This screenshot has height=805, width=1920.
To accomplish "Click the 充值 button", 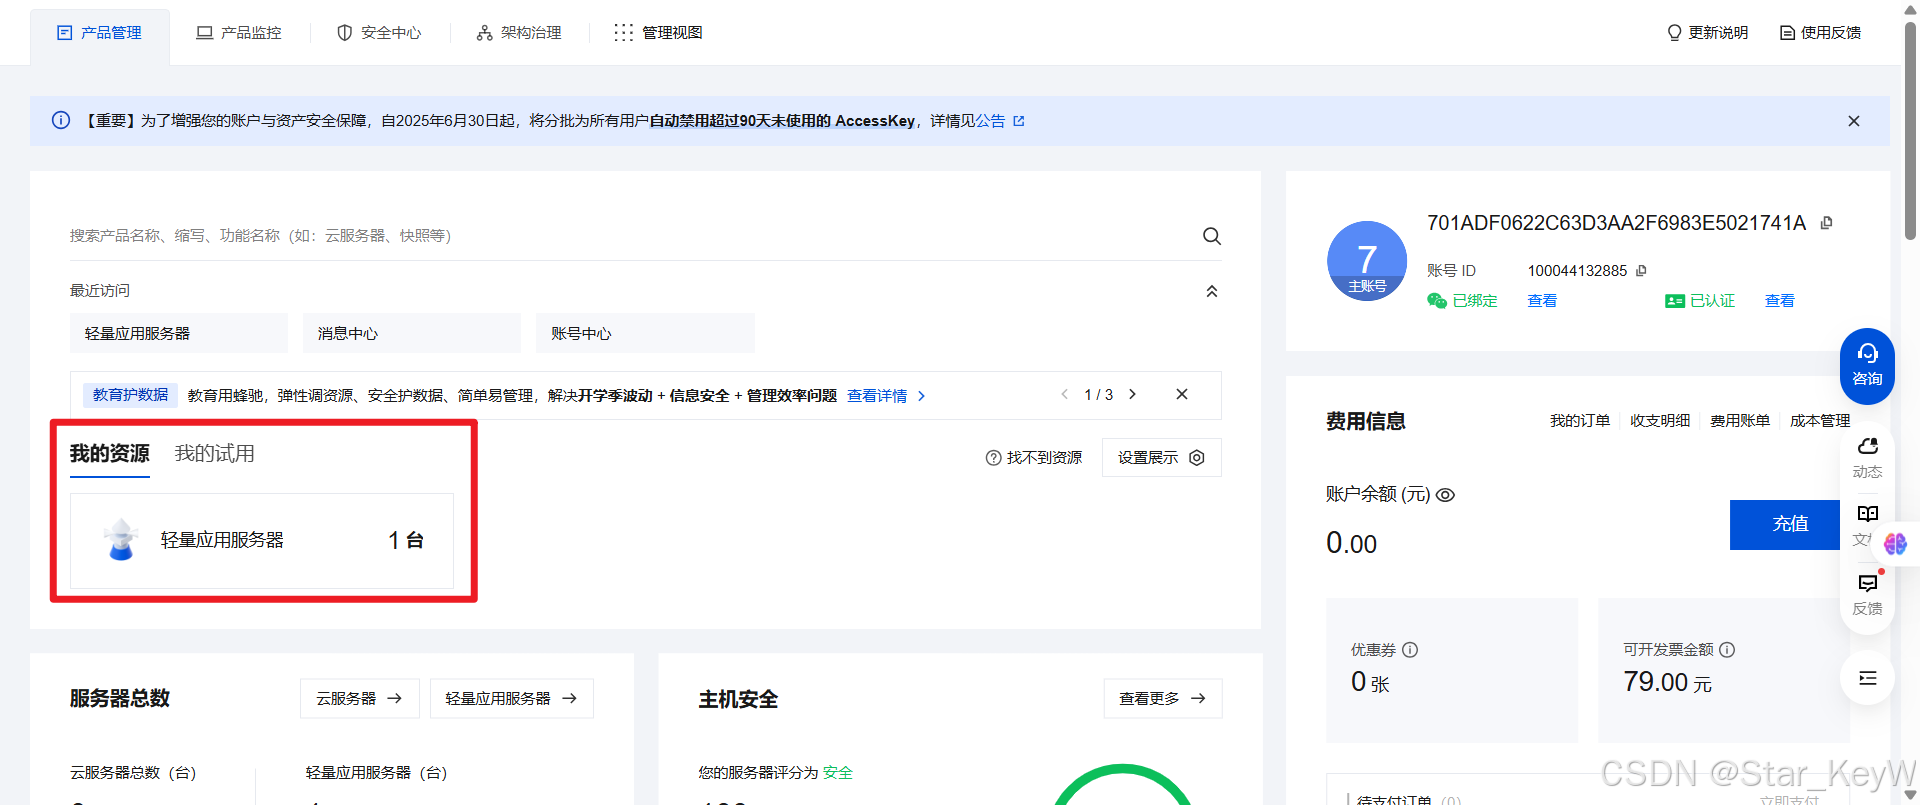I will [1785, 524].
